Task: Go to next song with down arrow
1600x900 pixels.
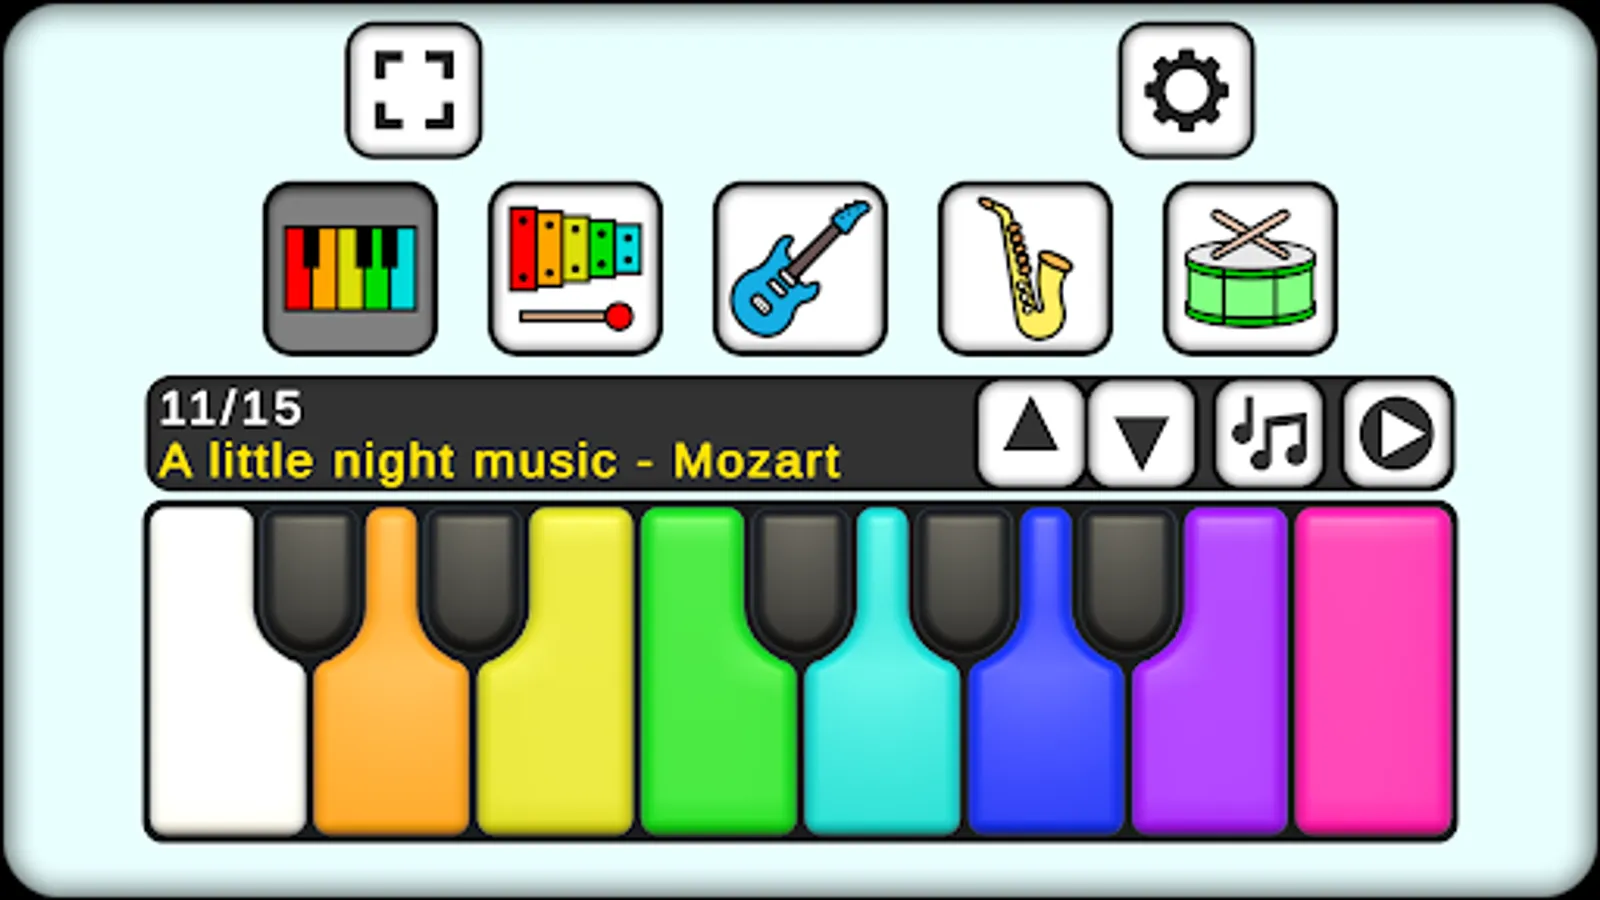Action: [x=1141, y=433]
